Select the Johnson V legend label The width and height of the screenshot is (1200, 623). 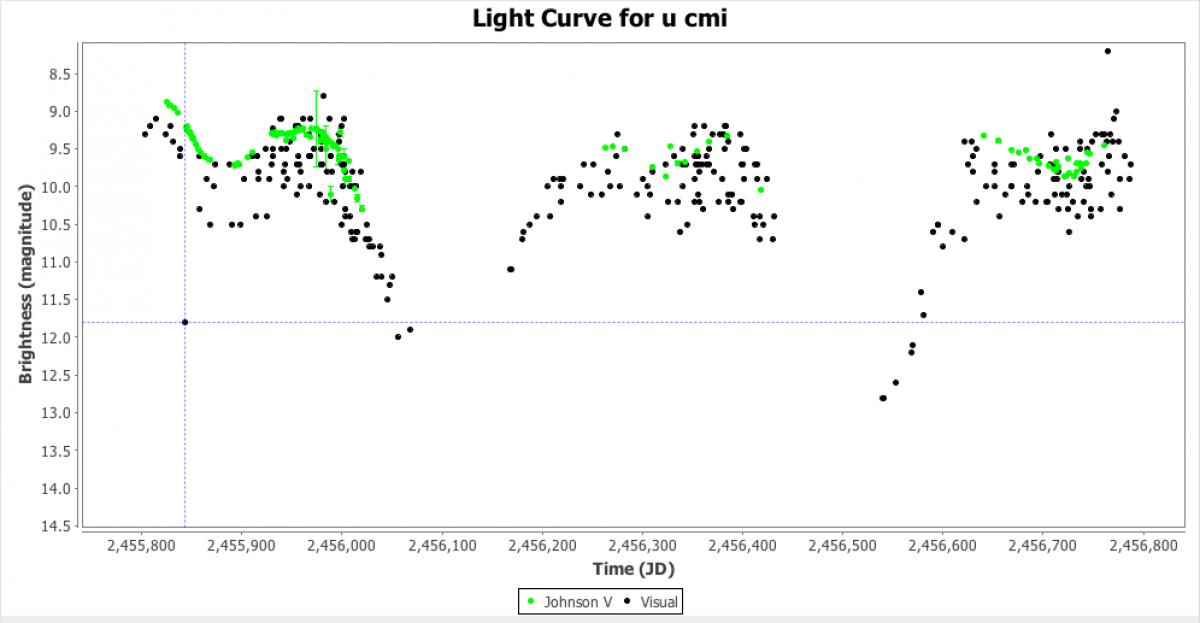click(572, 601)
